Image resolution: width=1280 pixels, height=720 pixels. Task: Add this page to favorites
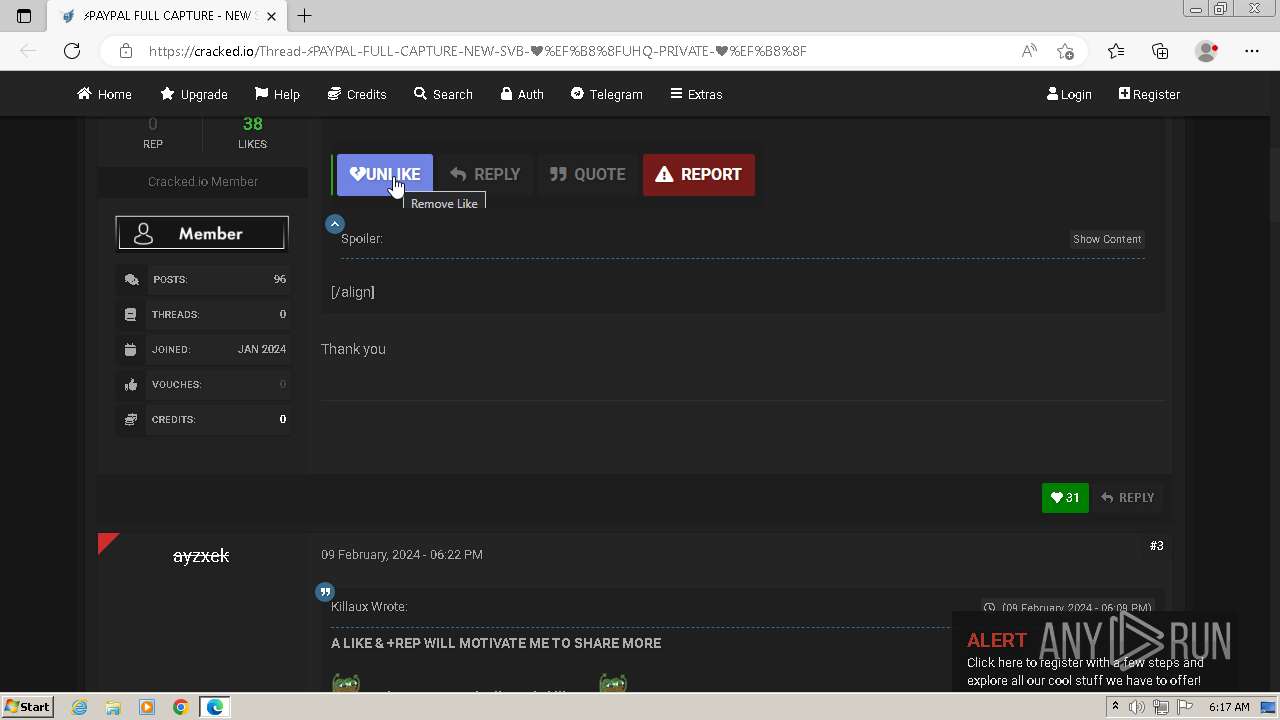click(x=1065, y=51)
